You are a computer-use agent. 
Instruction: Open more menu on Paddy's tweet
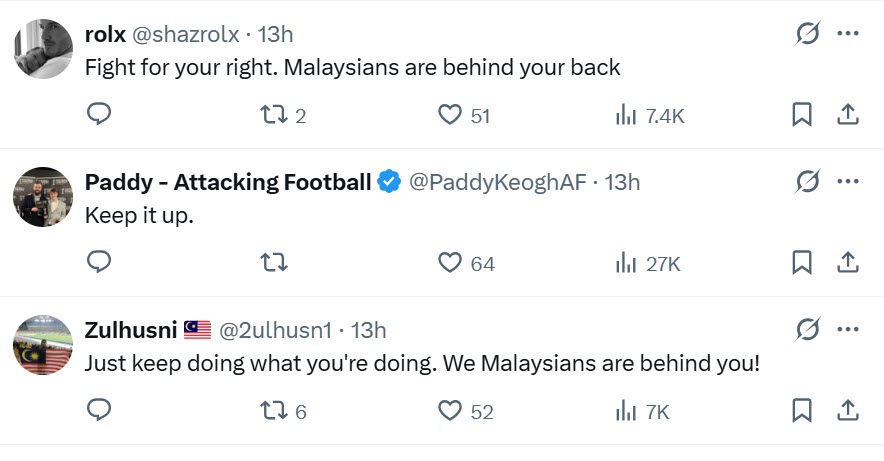click(x=848, y=182)
